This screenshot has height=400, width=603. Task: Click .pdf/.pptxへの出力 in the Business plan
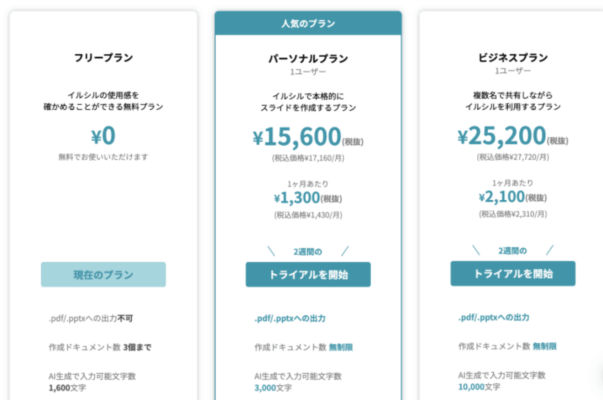coord(497,319)
